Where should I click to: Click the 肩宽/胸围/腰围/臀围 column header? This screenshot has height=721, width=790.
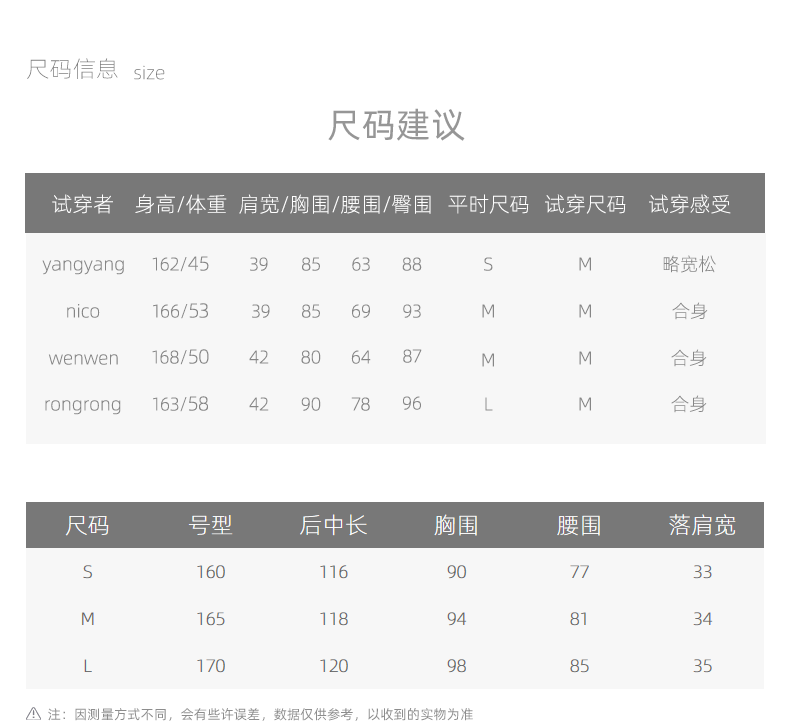(x=335, y=205)
